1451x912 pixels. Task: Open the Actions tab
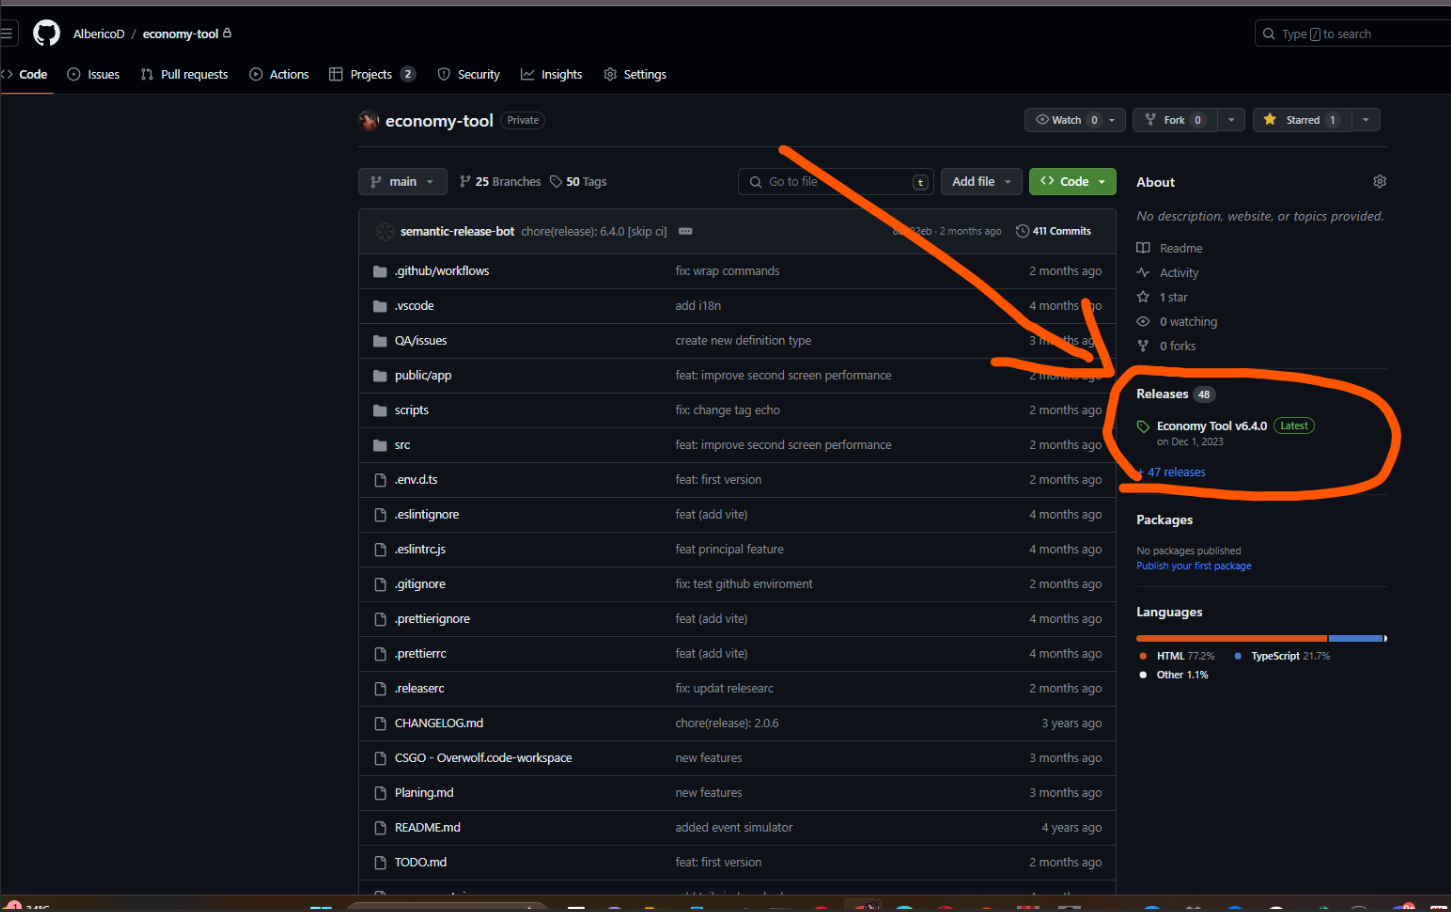279,74
